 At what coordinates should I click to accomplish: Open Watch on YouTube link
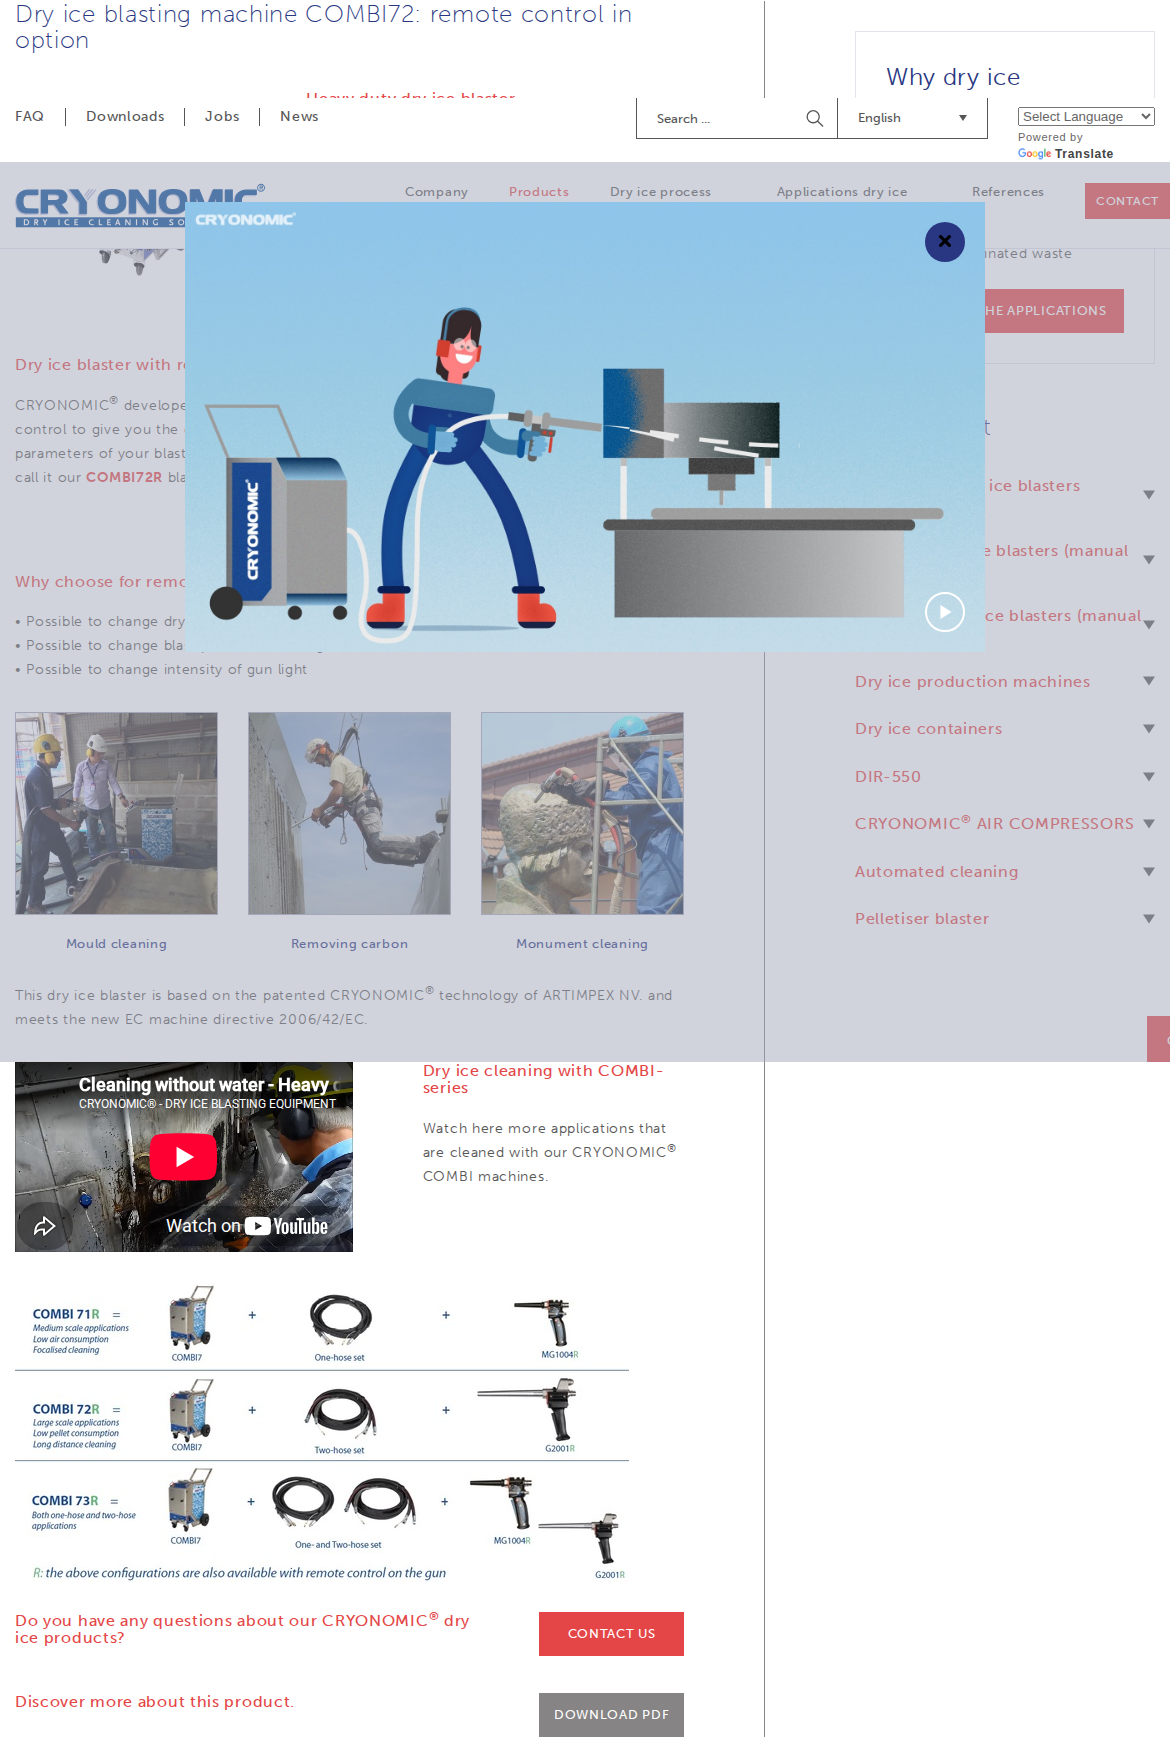(x=246, y=1226)
